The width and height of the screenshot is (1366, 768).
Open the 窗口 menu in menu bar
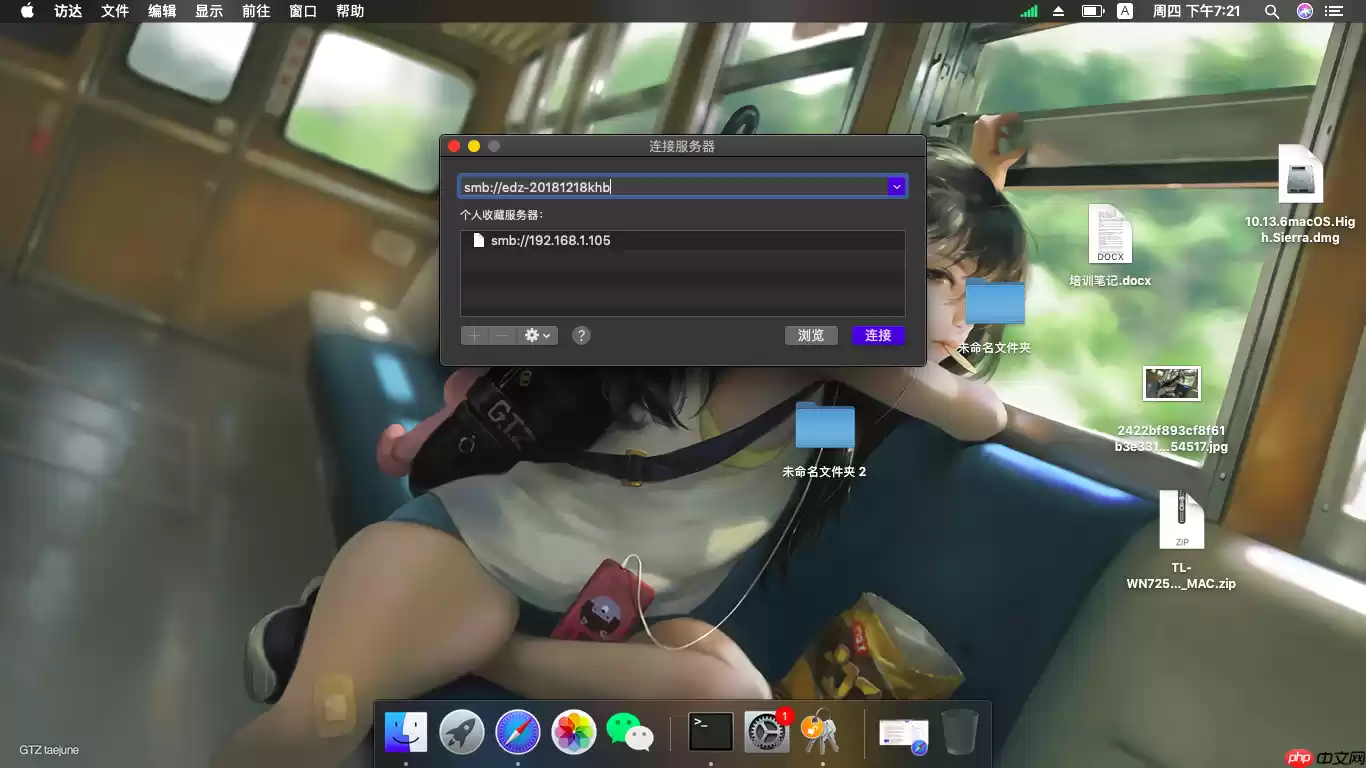pos(302,11)
